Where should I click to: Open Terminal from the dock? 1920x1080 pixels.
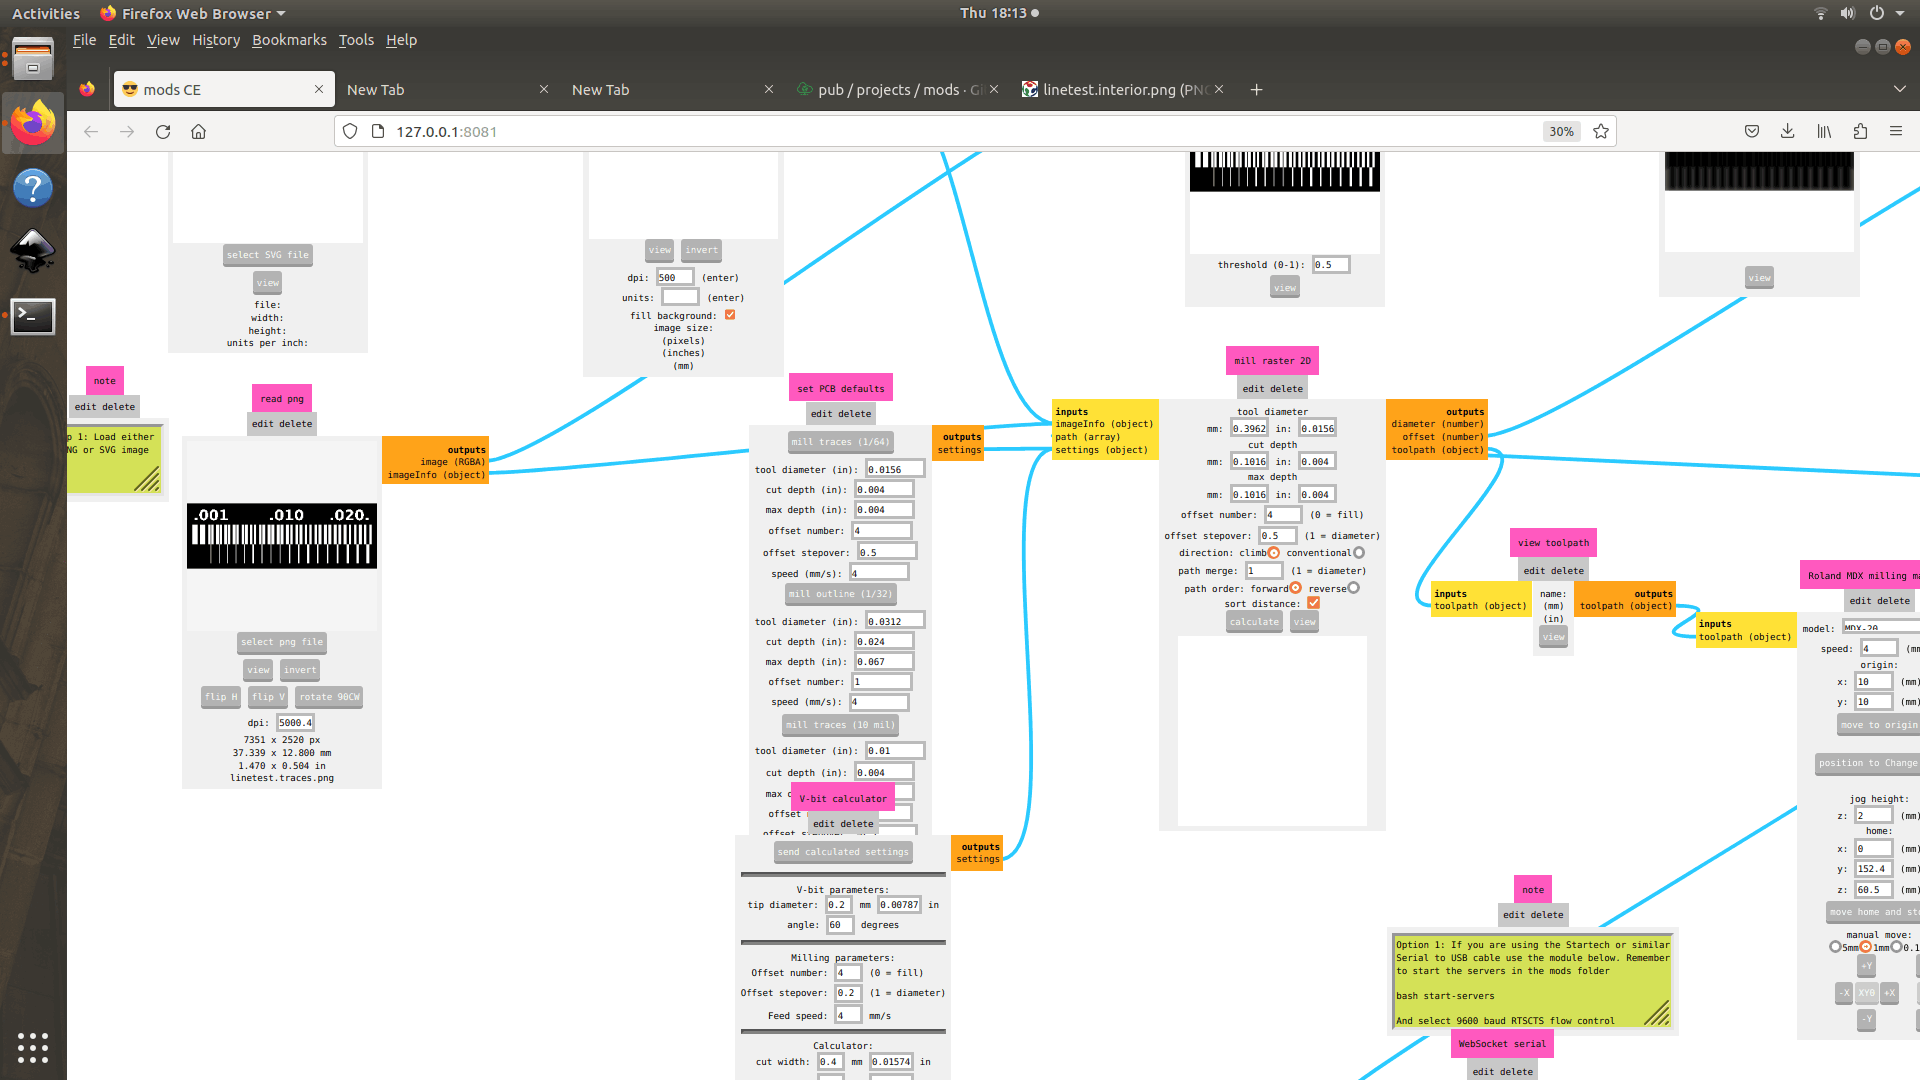32,317
